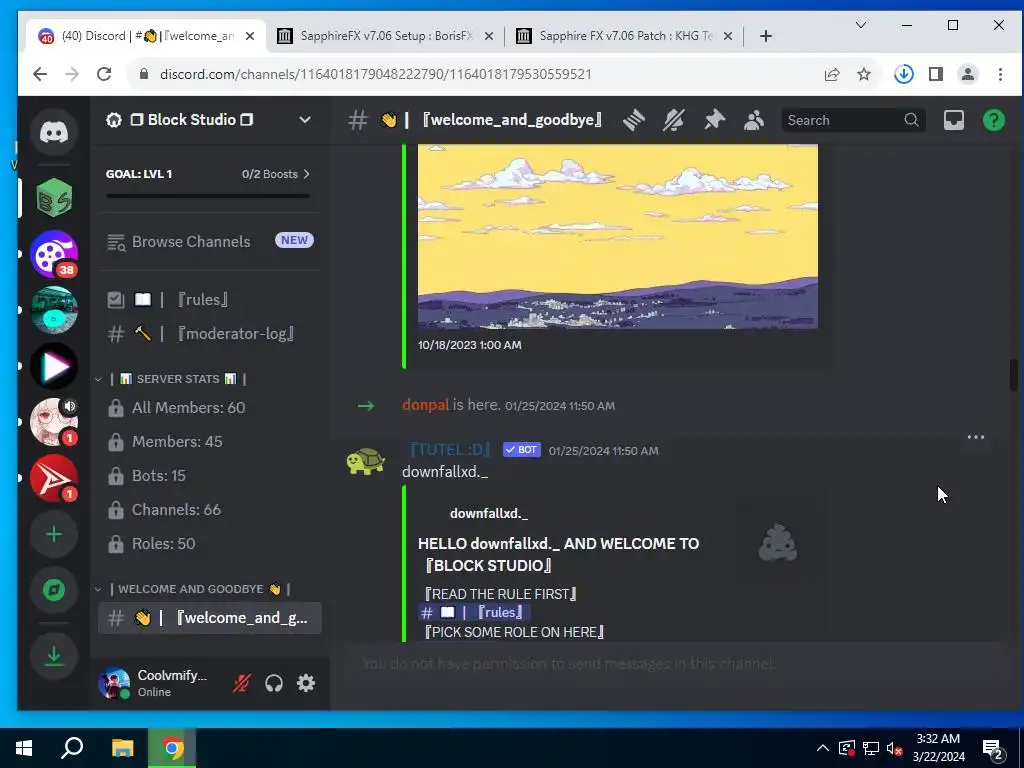1024x768 pixels.
Task: Open the anime avatar server icon
Action: [x=54, y=422]
